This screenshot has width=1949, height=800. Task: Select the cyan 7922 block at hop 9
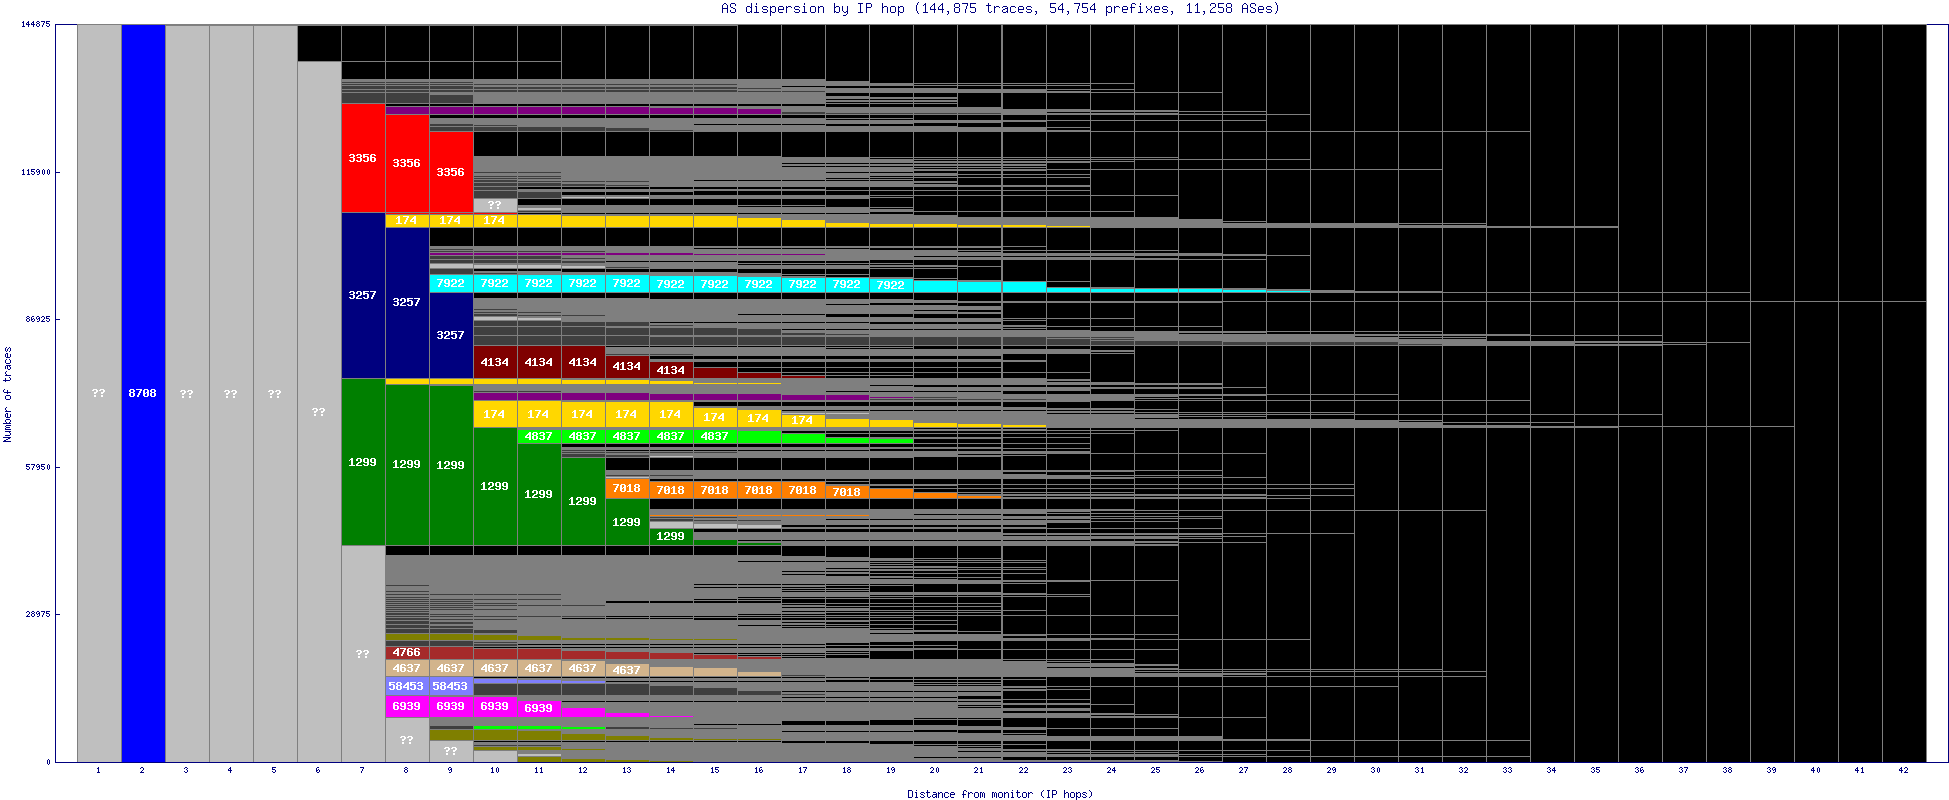pos(451,283)
